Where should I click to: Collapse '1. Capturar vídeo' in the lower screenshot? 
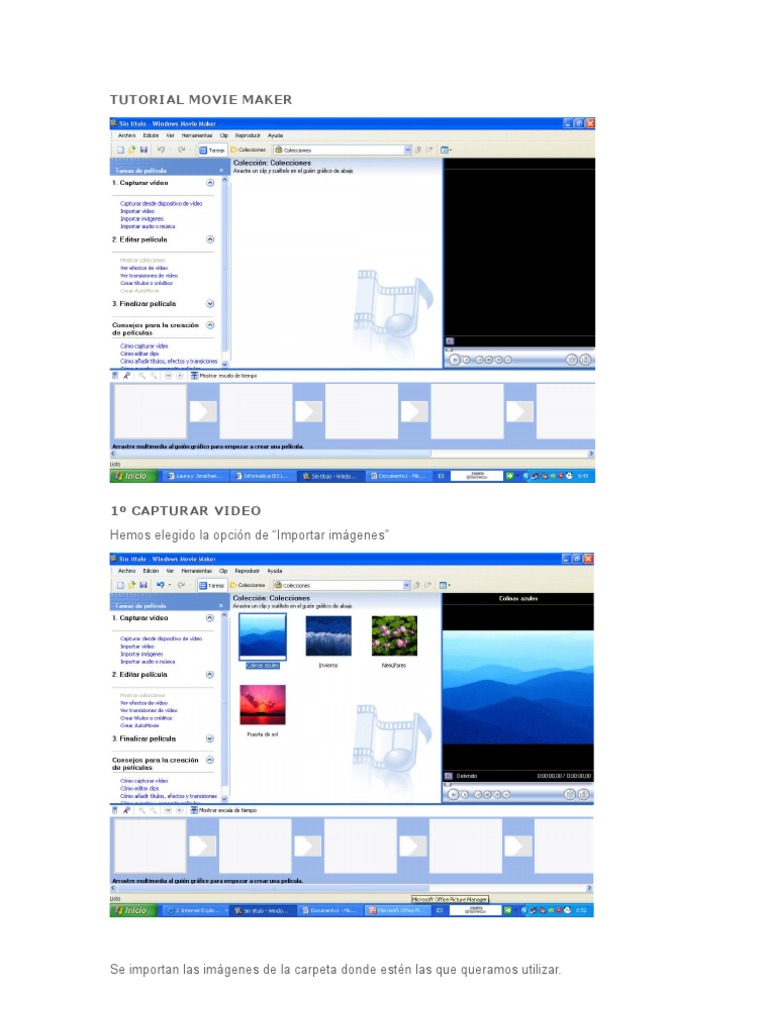[210, 618]
